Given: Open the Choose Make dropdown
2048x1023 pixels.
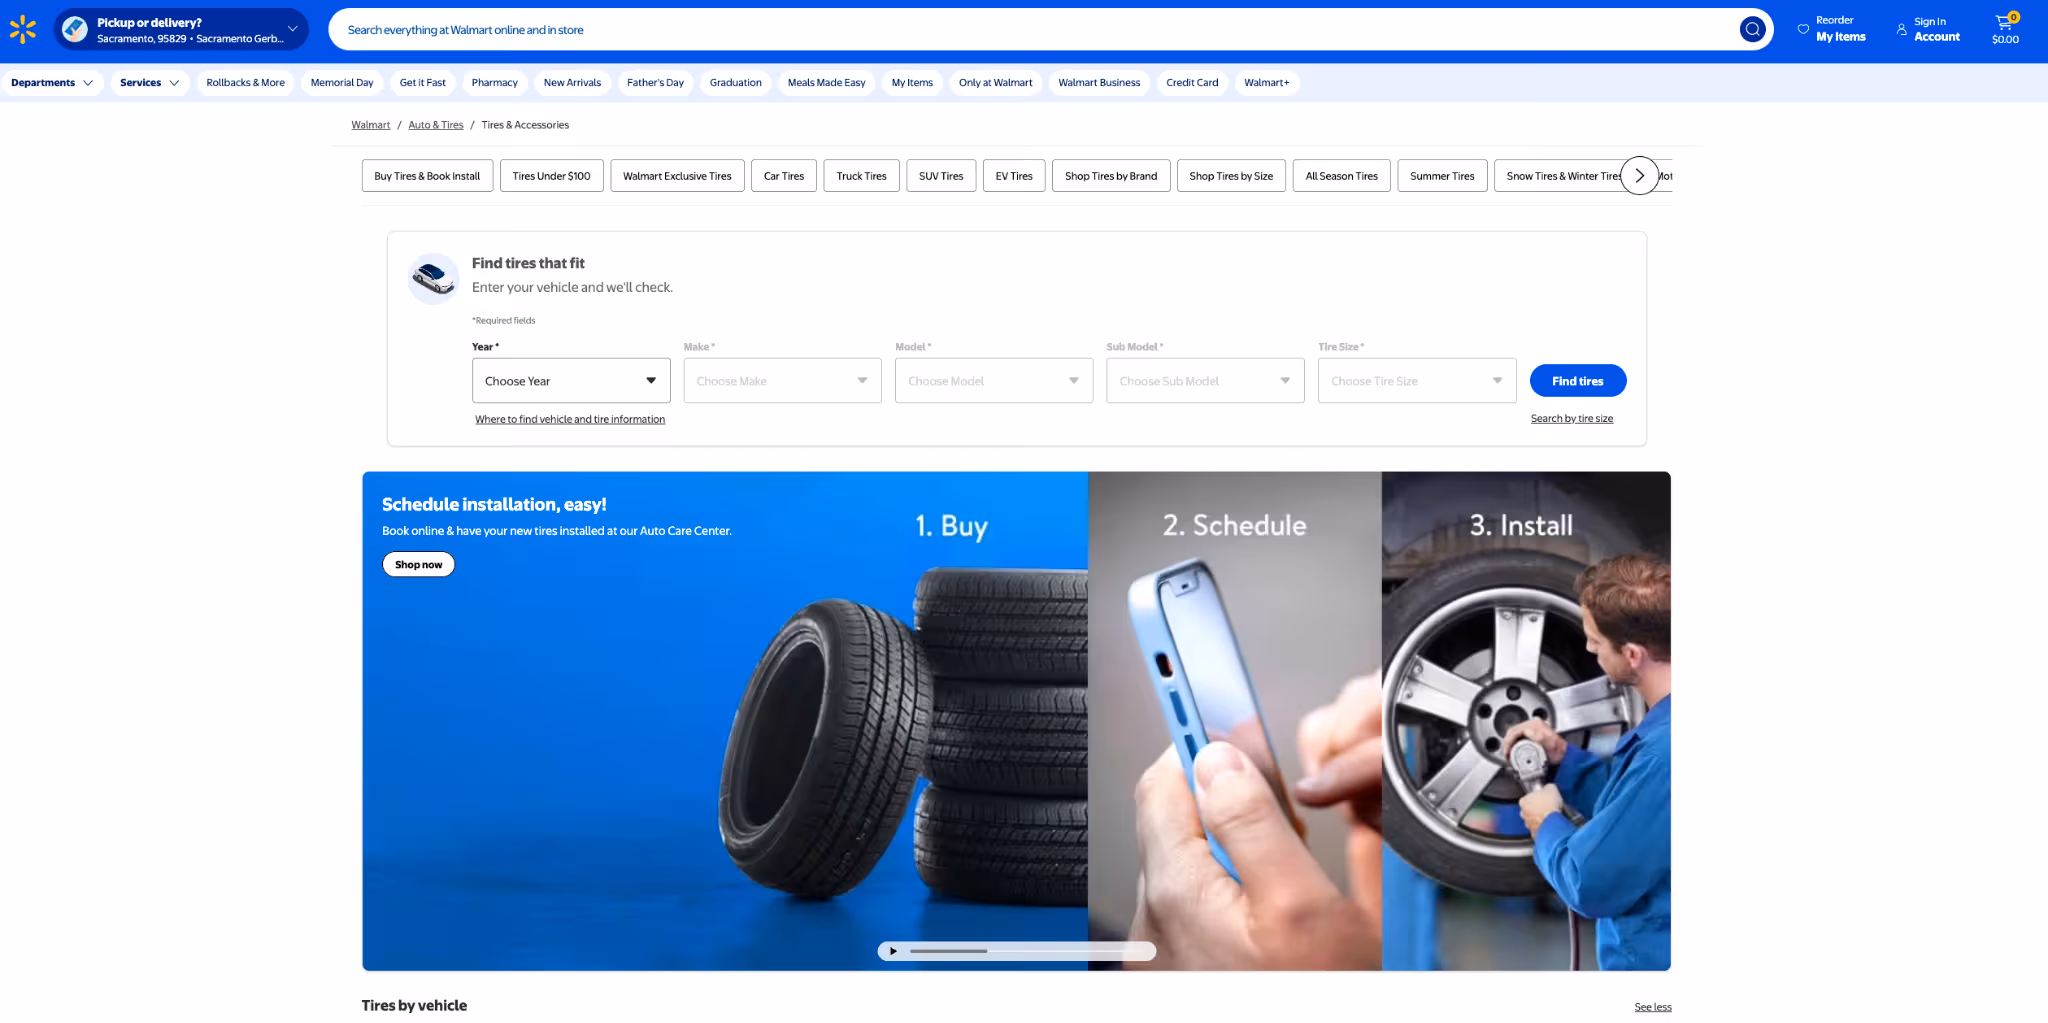Looking at the screenshot, I should click(782, 381).
